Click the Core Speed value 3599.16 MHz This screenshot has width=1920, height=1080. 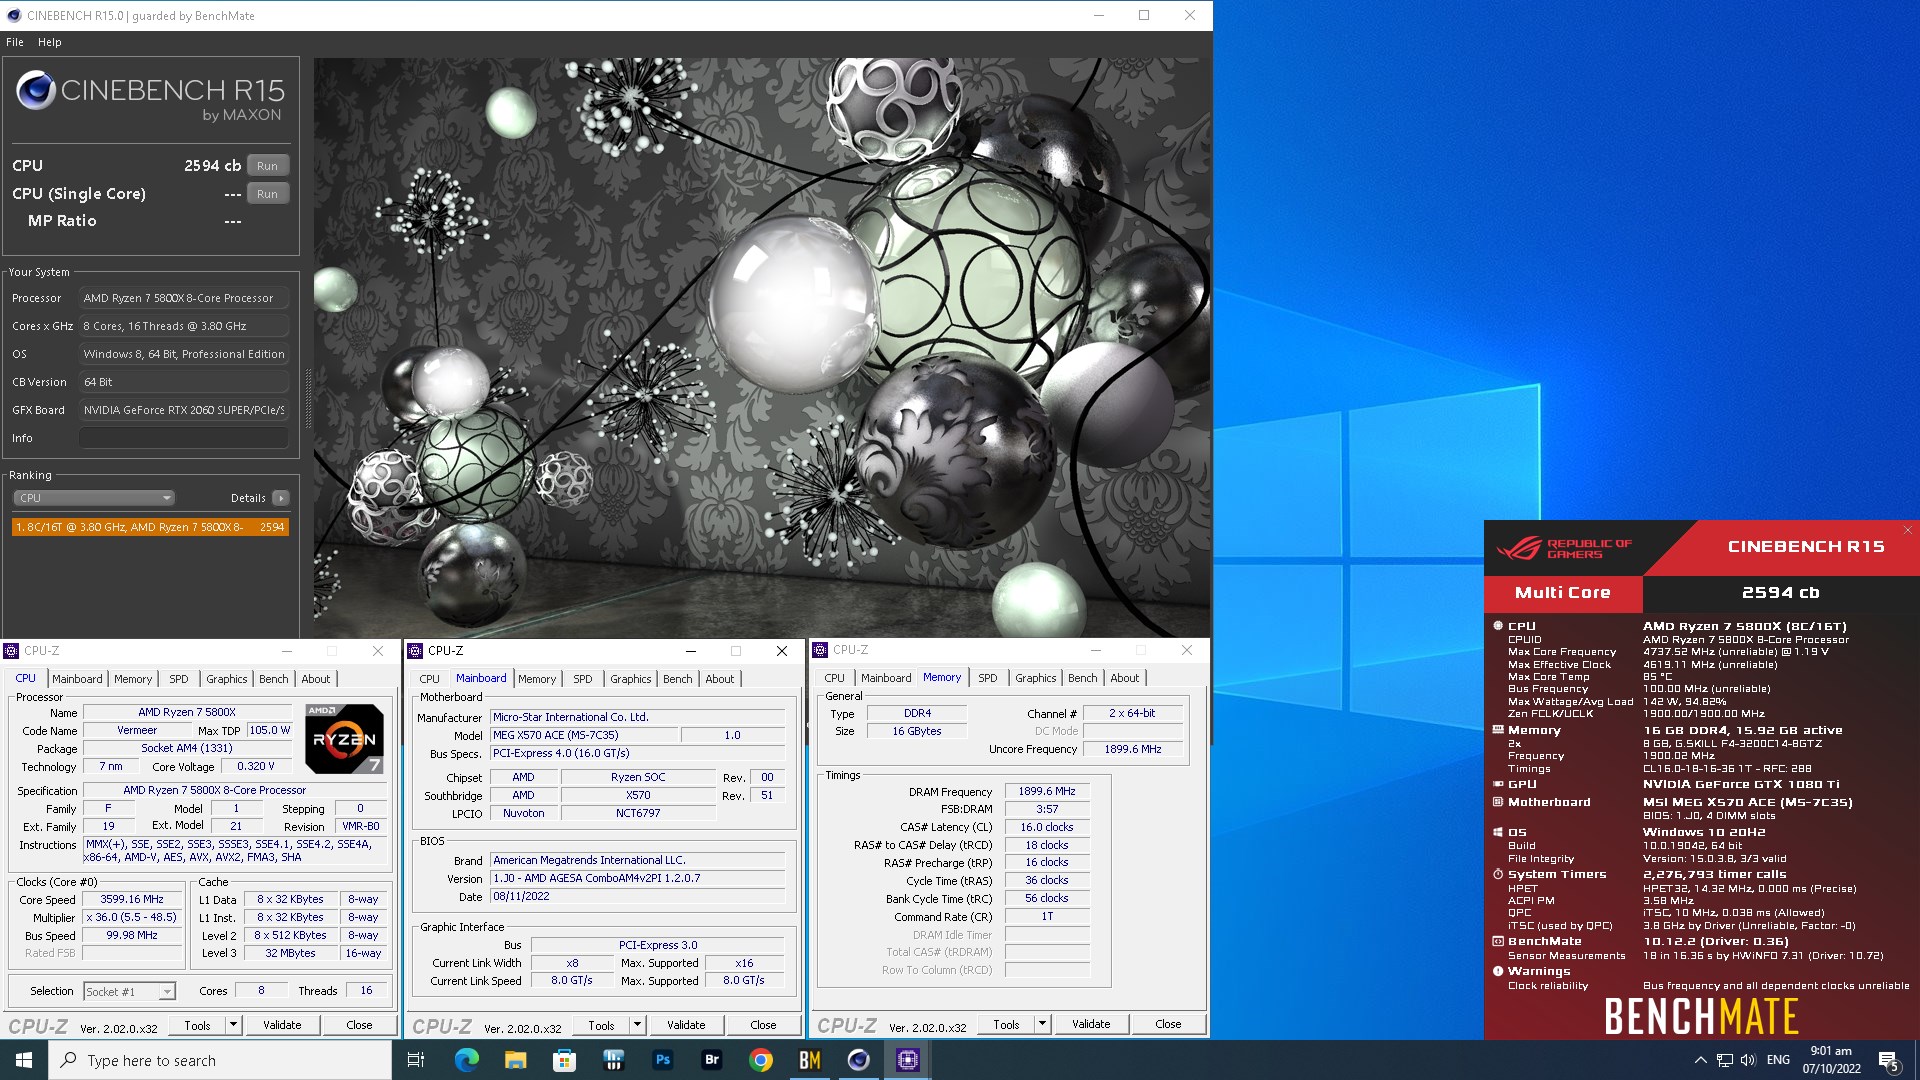tap(132, 900)
